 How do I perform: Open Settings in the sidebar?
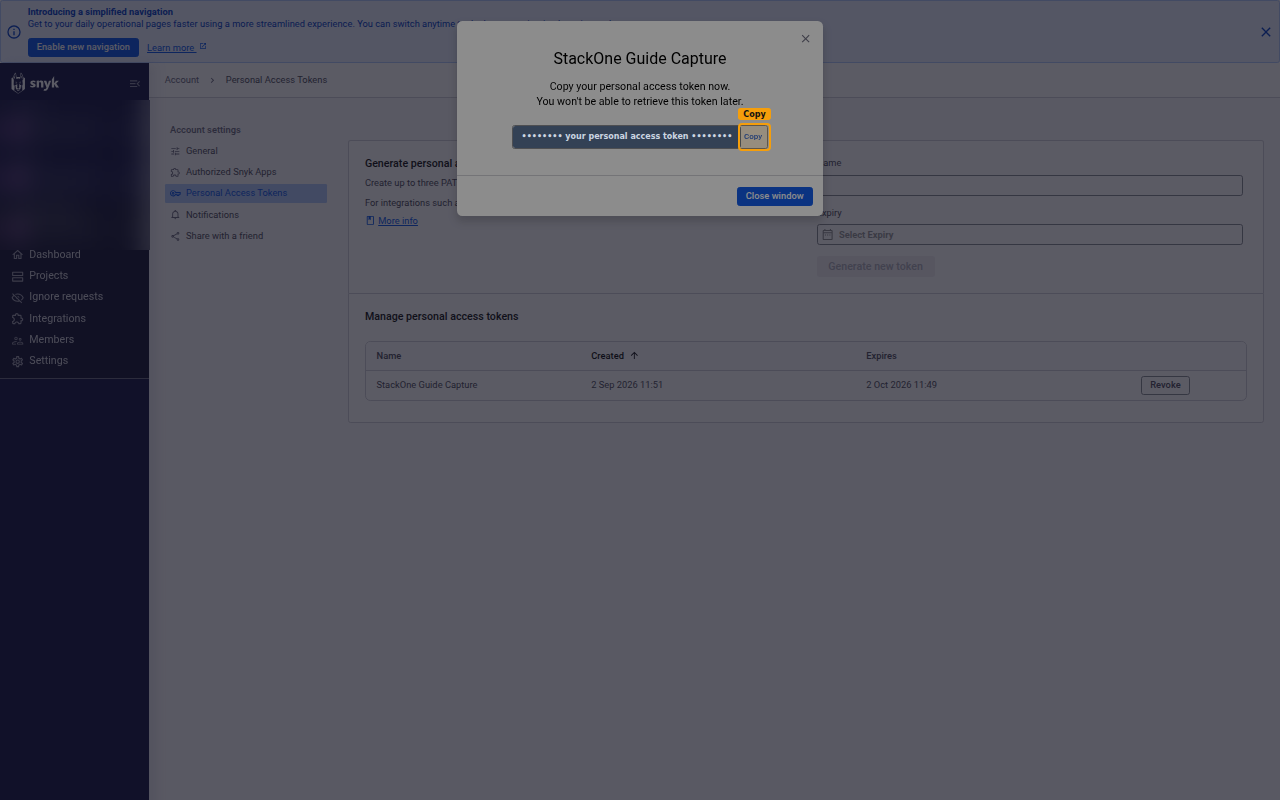click(48, 361)
